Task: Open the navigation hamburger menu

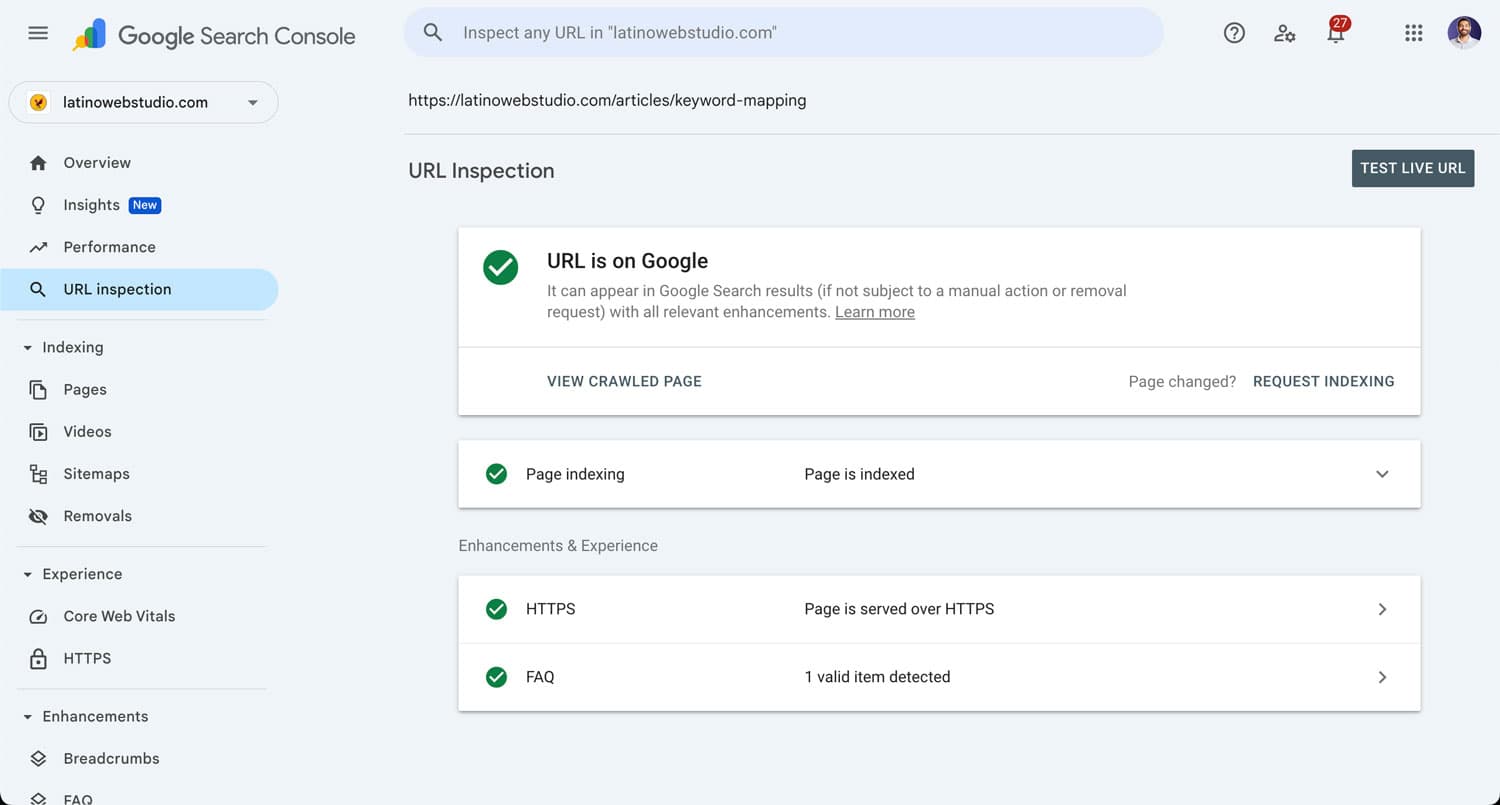Action: click(x=38, y=33)
